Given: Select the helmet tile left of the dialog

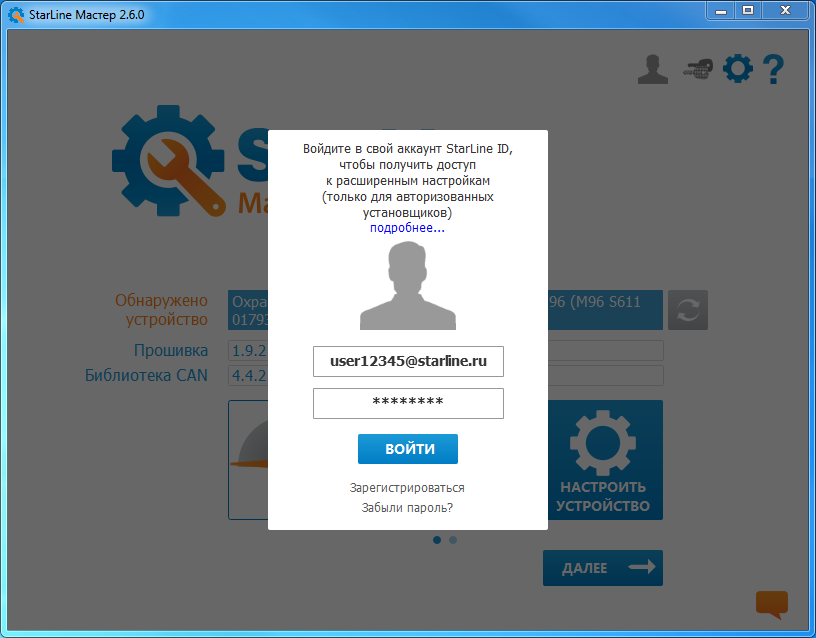Looking at the screenshot, I should [x=248, y=460].
